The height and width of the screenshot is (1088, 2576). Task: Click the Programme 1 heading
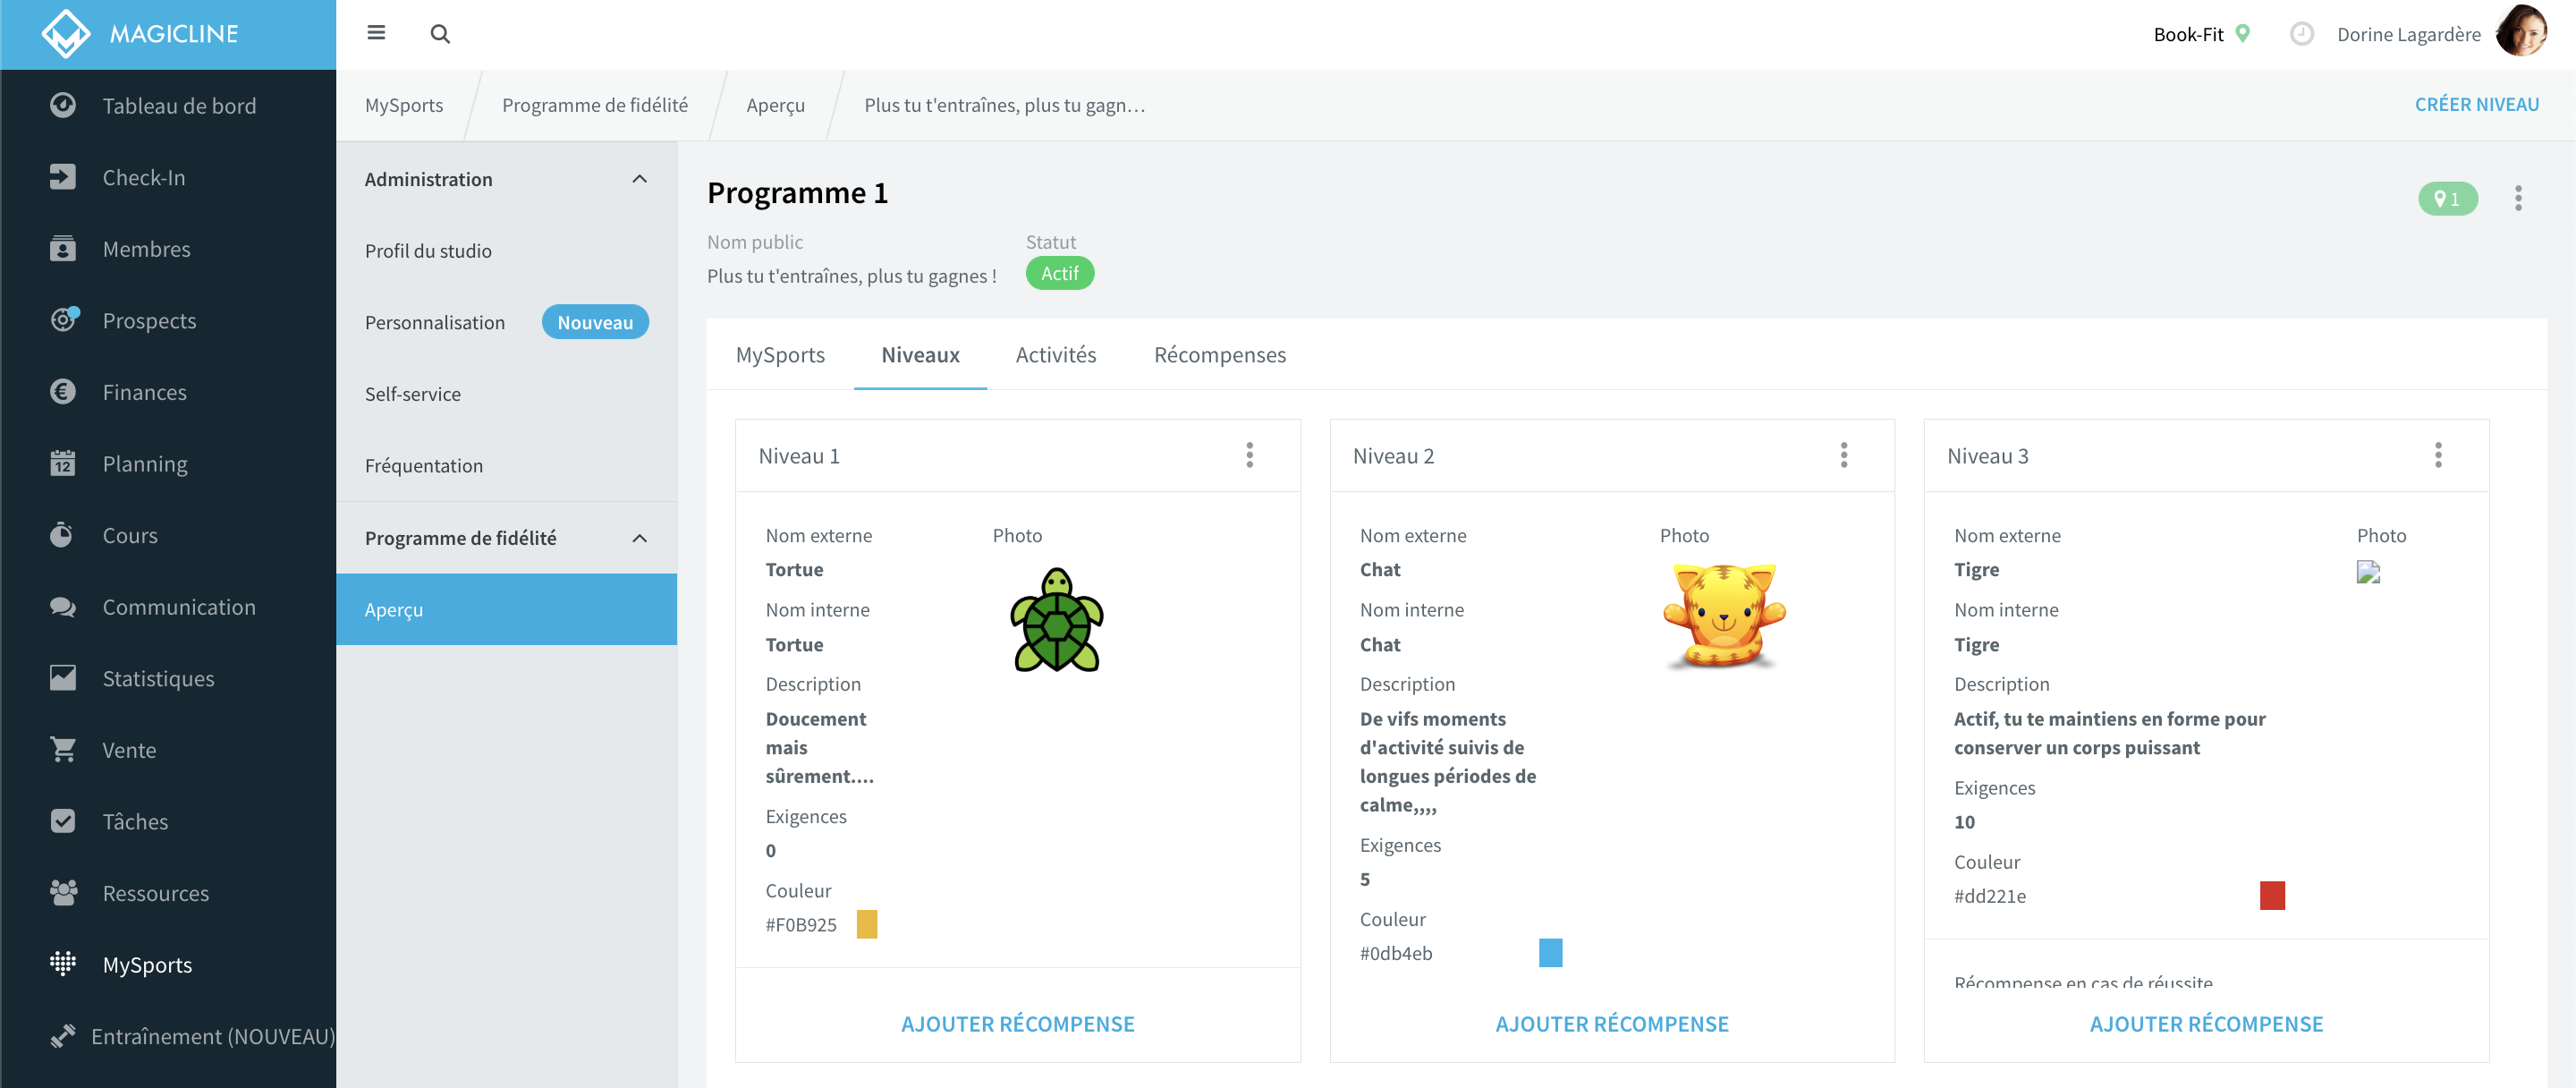coord(797,192)
